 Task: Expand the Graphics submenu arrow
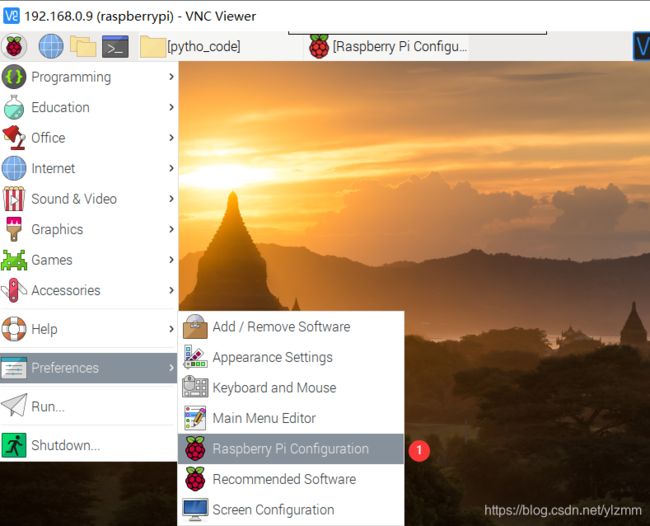pyautogui.click(x=171, y=229)
